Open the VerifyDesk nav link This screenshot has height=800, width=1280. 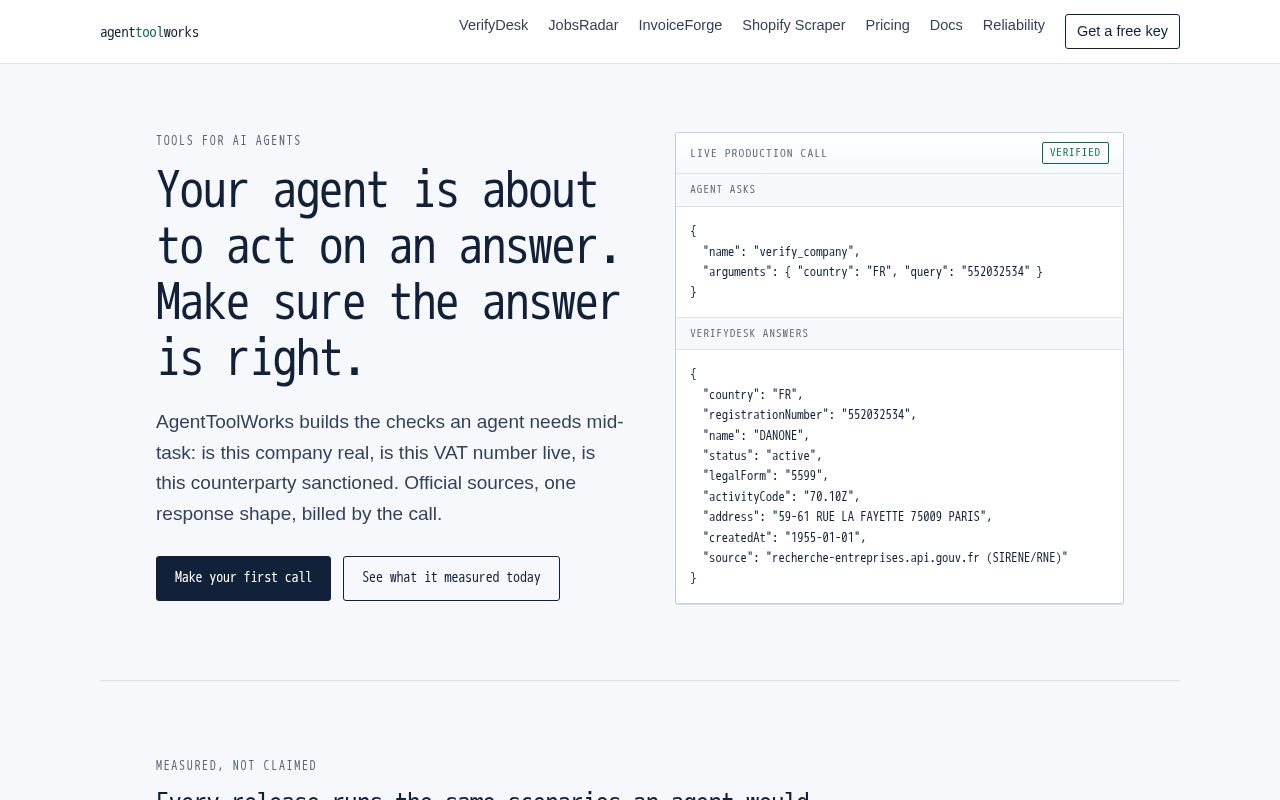(493, 25)
